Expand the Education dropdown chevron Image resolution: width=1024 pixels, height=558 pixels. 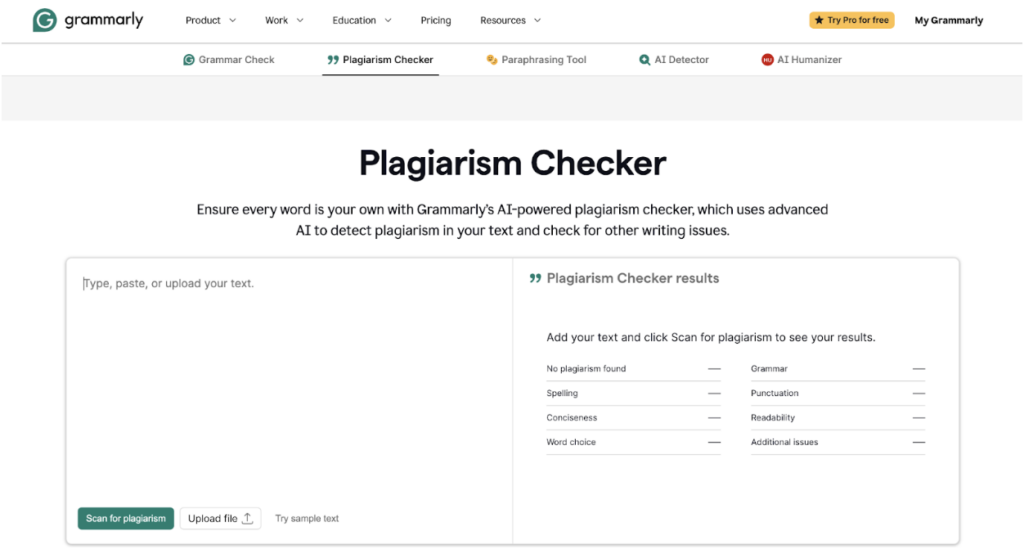(x=388, y=20)
